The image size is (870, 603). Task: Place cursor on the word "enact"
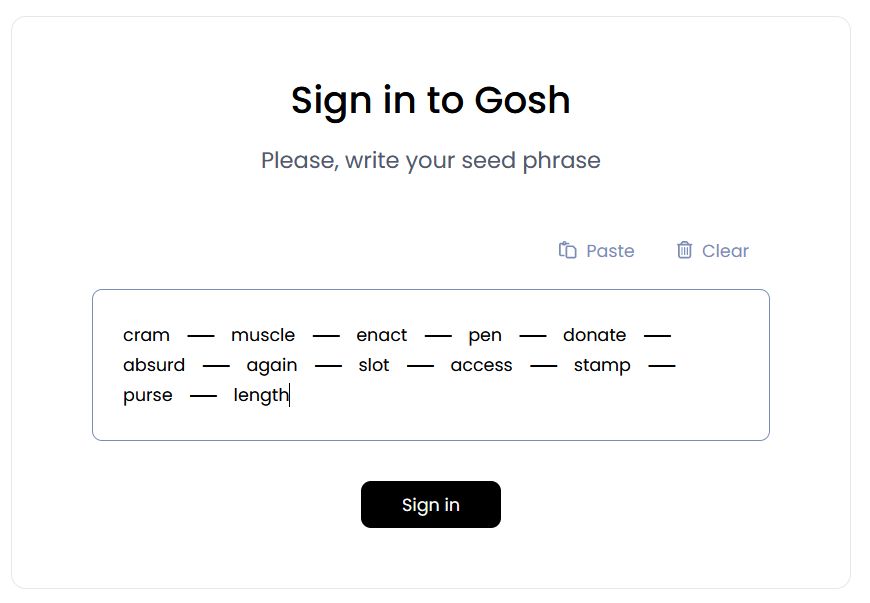382,335
